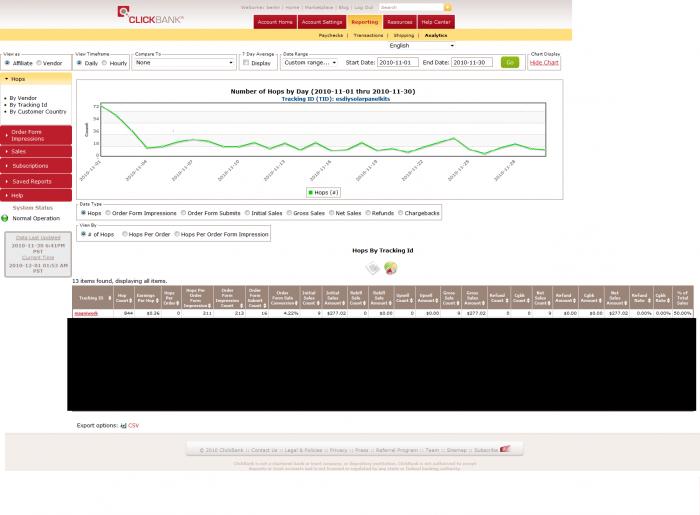This screenshot has width=700, height=515.
Task: Click the Data Last Updated link
Action: point(38,238)
